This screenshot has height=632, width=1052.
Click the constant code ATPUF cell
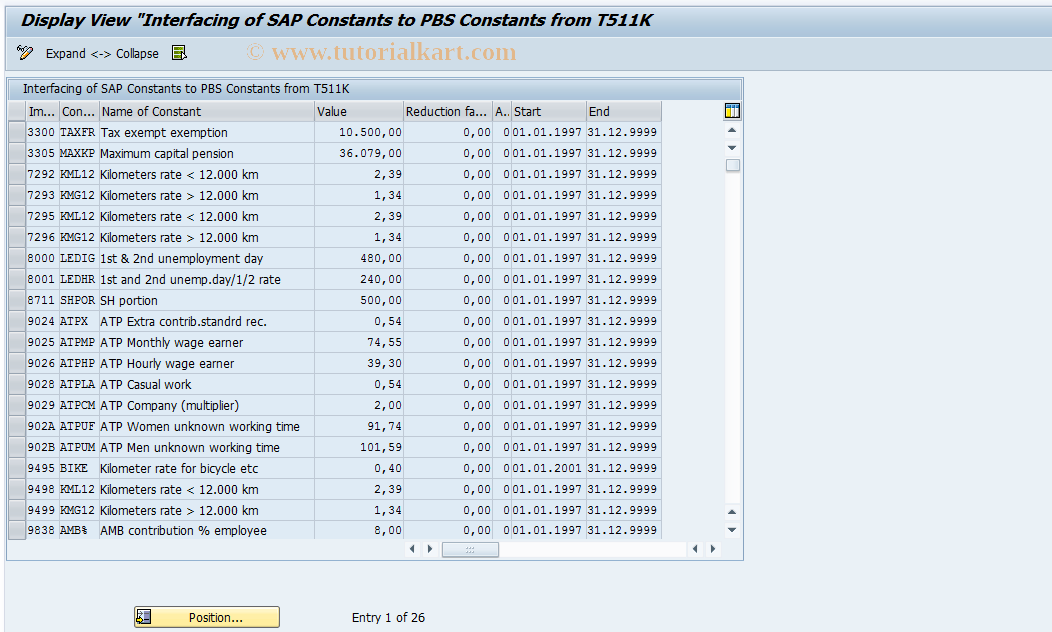coord(78,426)
